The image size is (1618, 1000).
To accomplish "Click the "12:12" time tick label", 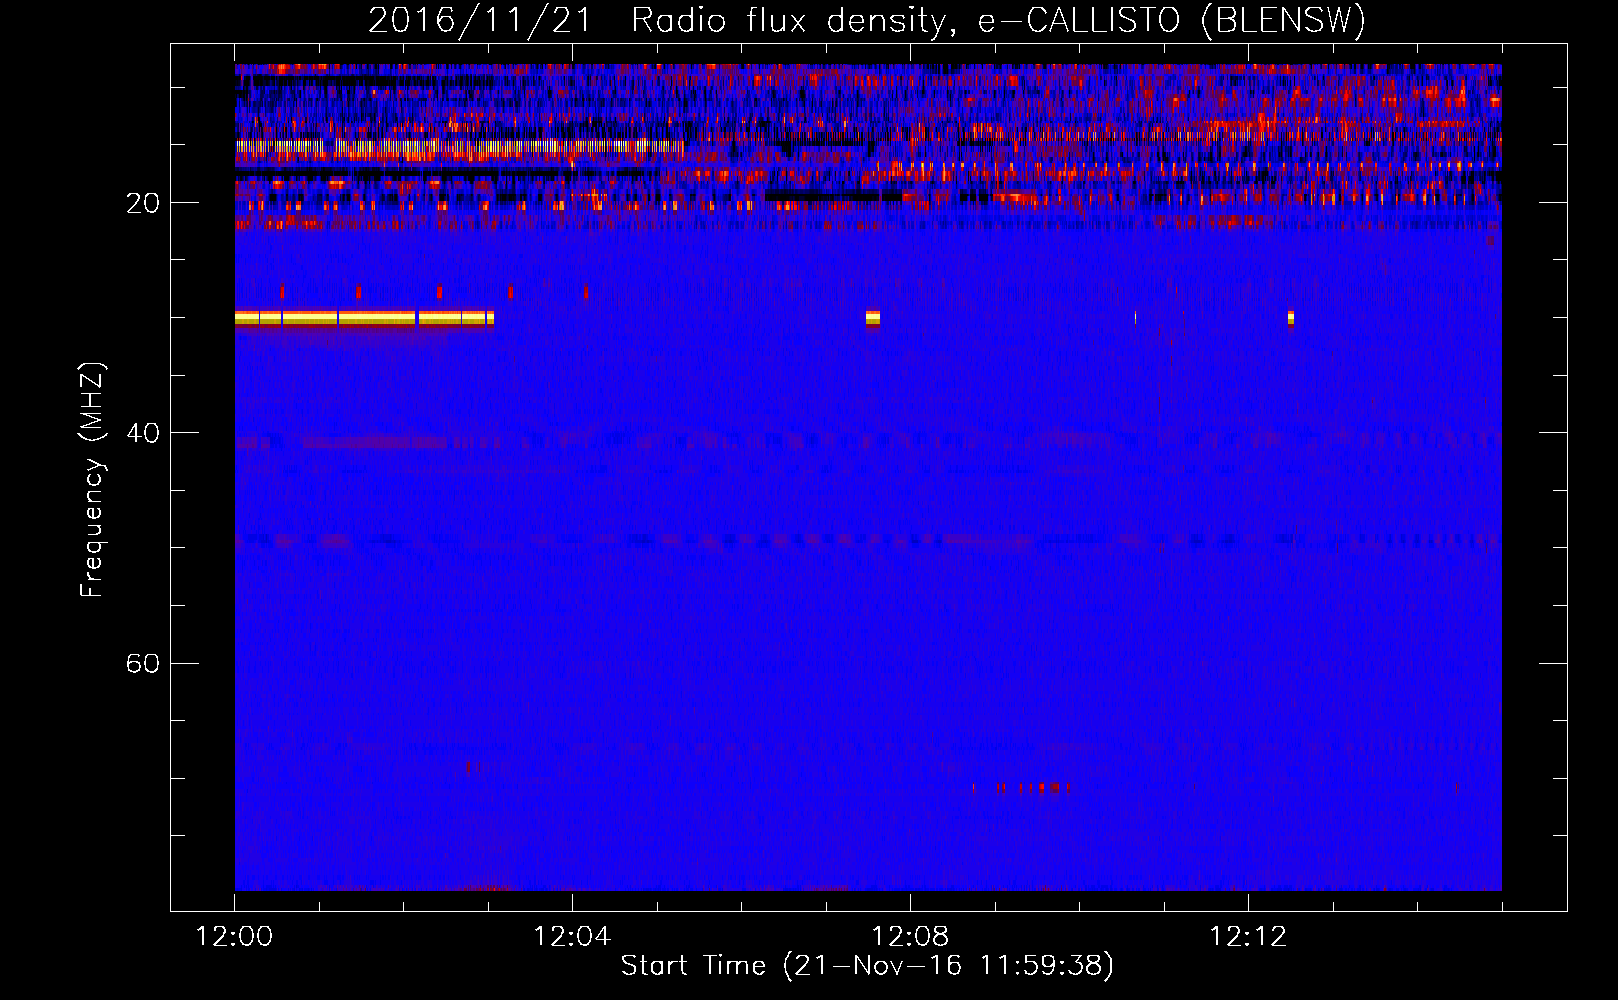I will click(1248, 937).
